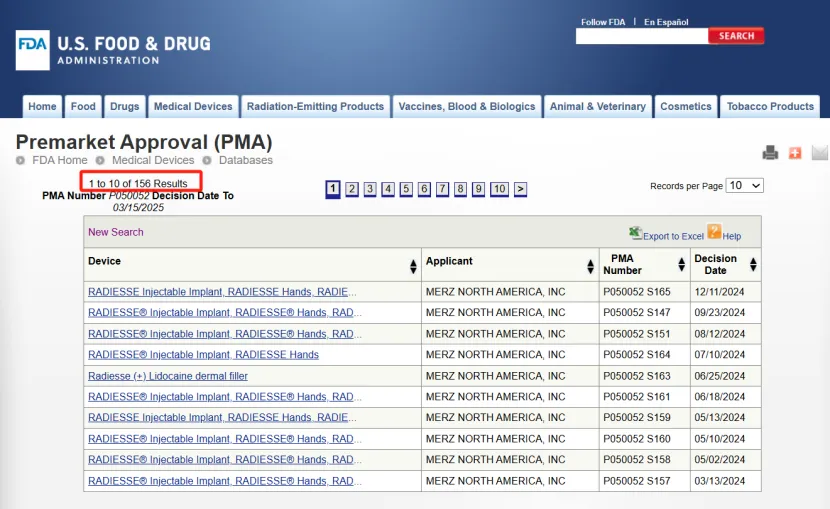Viewport: 830px width, 509px height.
Task: Go to results page 2
Action: (351, 189)
